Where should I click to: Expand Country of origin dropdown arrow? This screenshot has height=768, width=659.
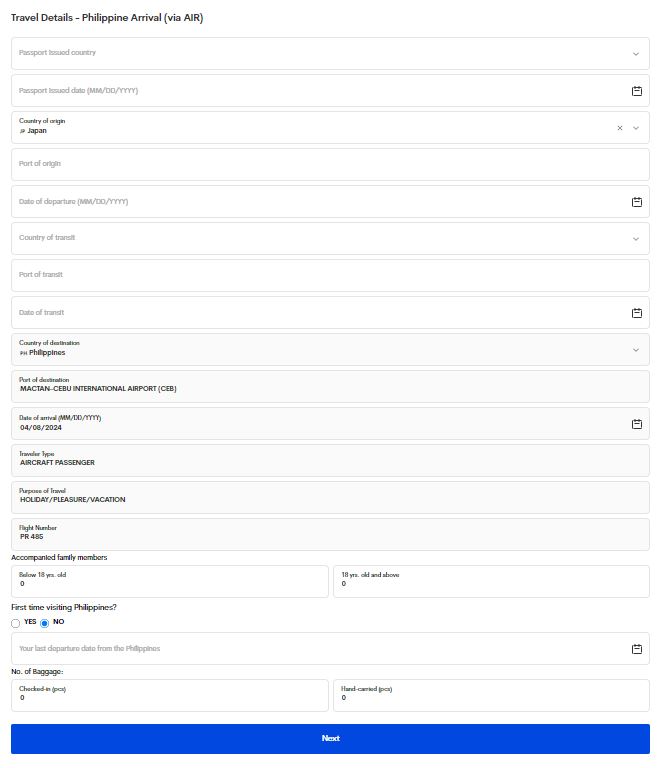[636, 128]
